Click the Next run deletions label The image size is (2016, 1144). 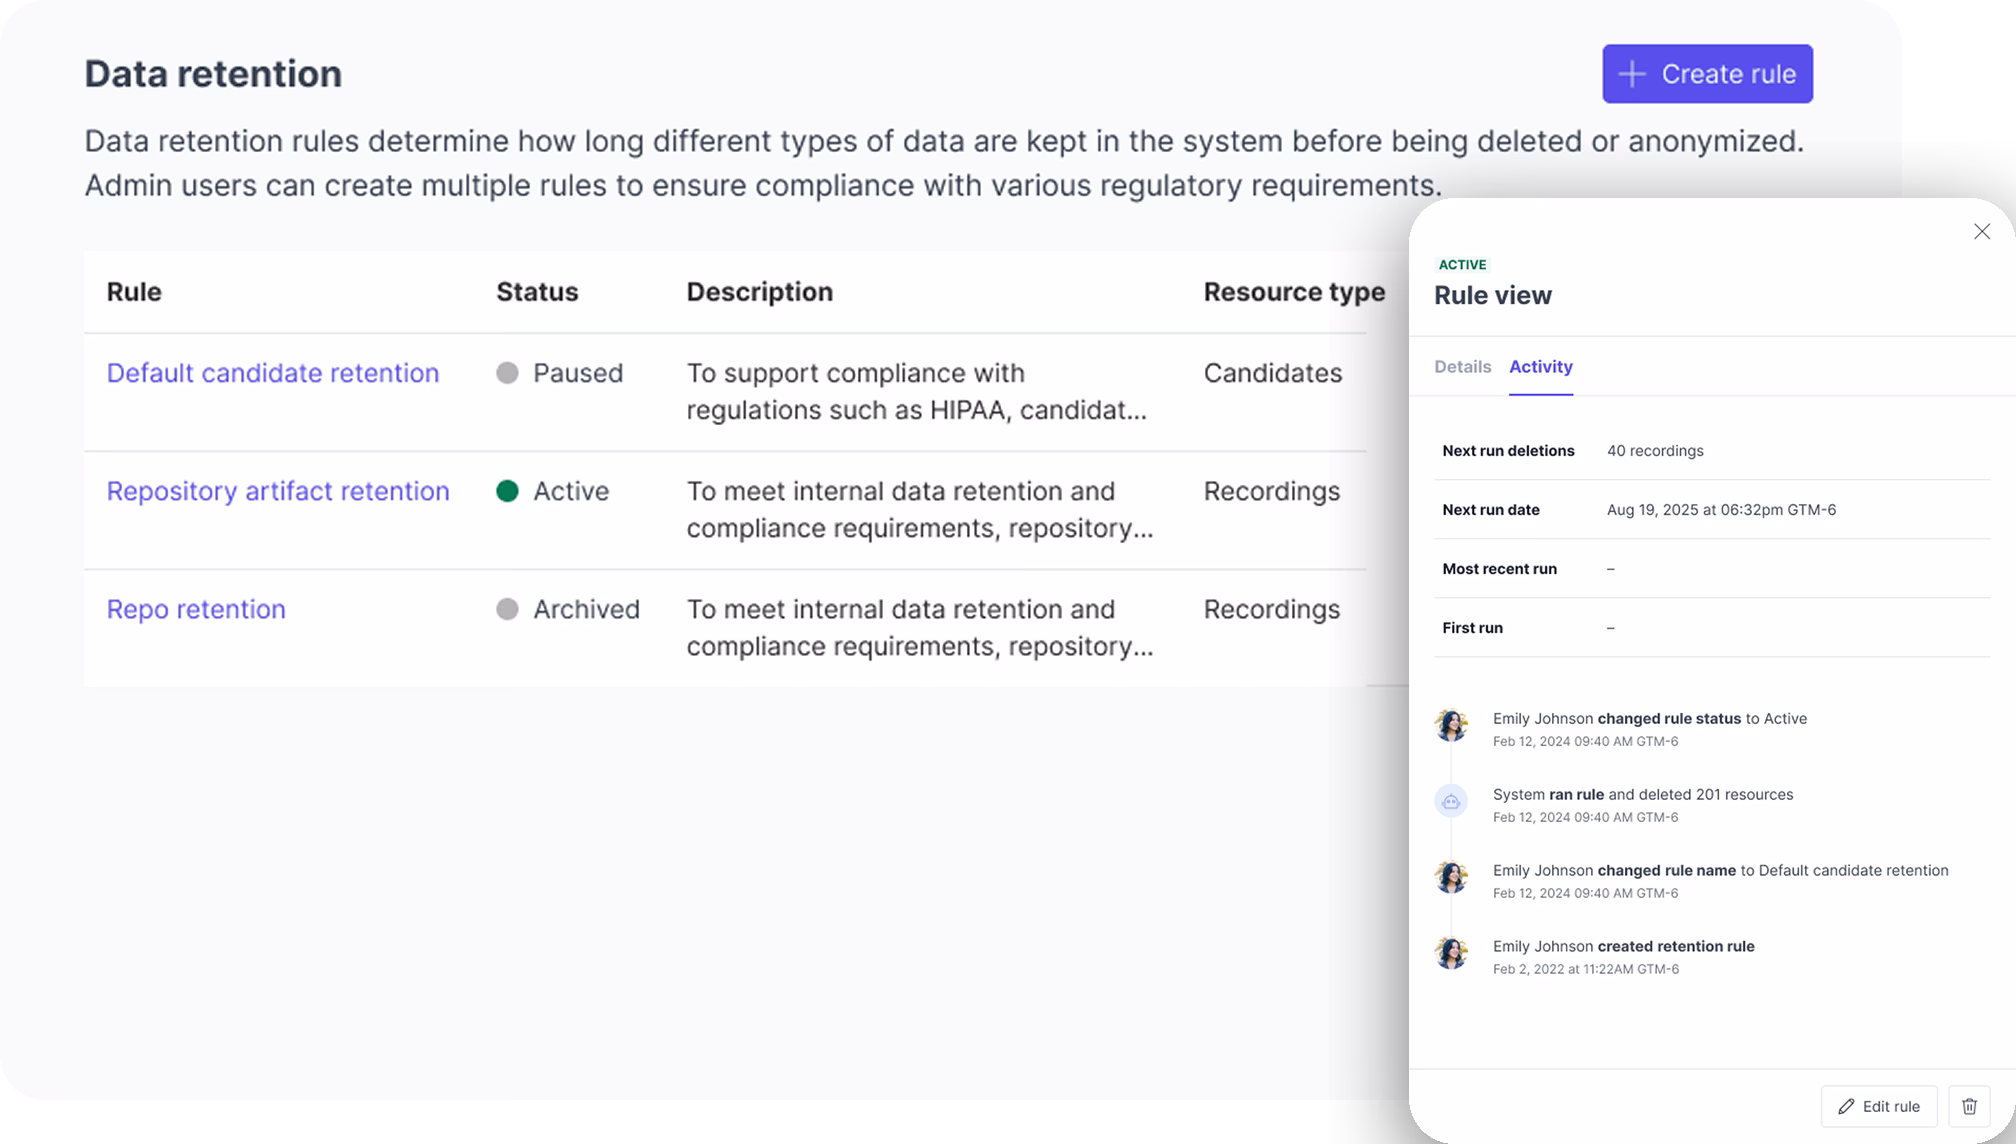click(1508, 451)
